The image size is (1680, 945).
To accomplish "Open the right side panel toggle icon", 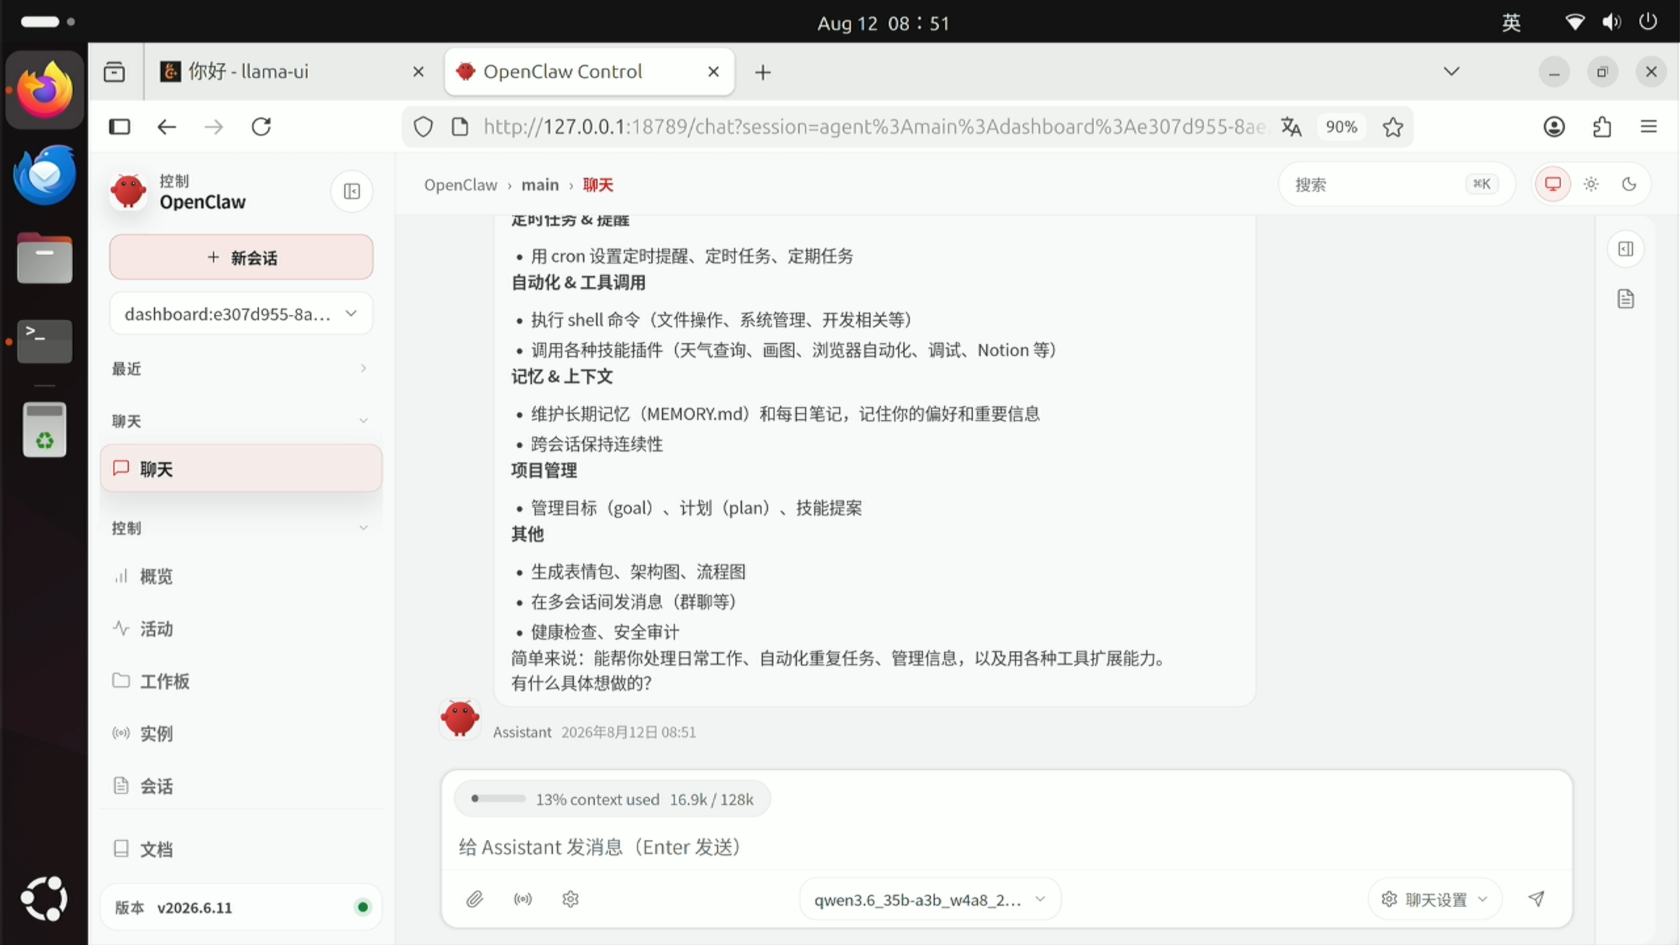I will 1626,249.
